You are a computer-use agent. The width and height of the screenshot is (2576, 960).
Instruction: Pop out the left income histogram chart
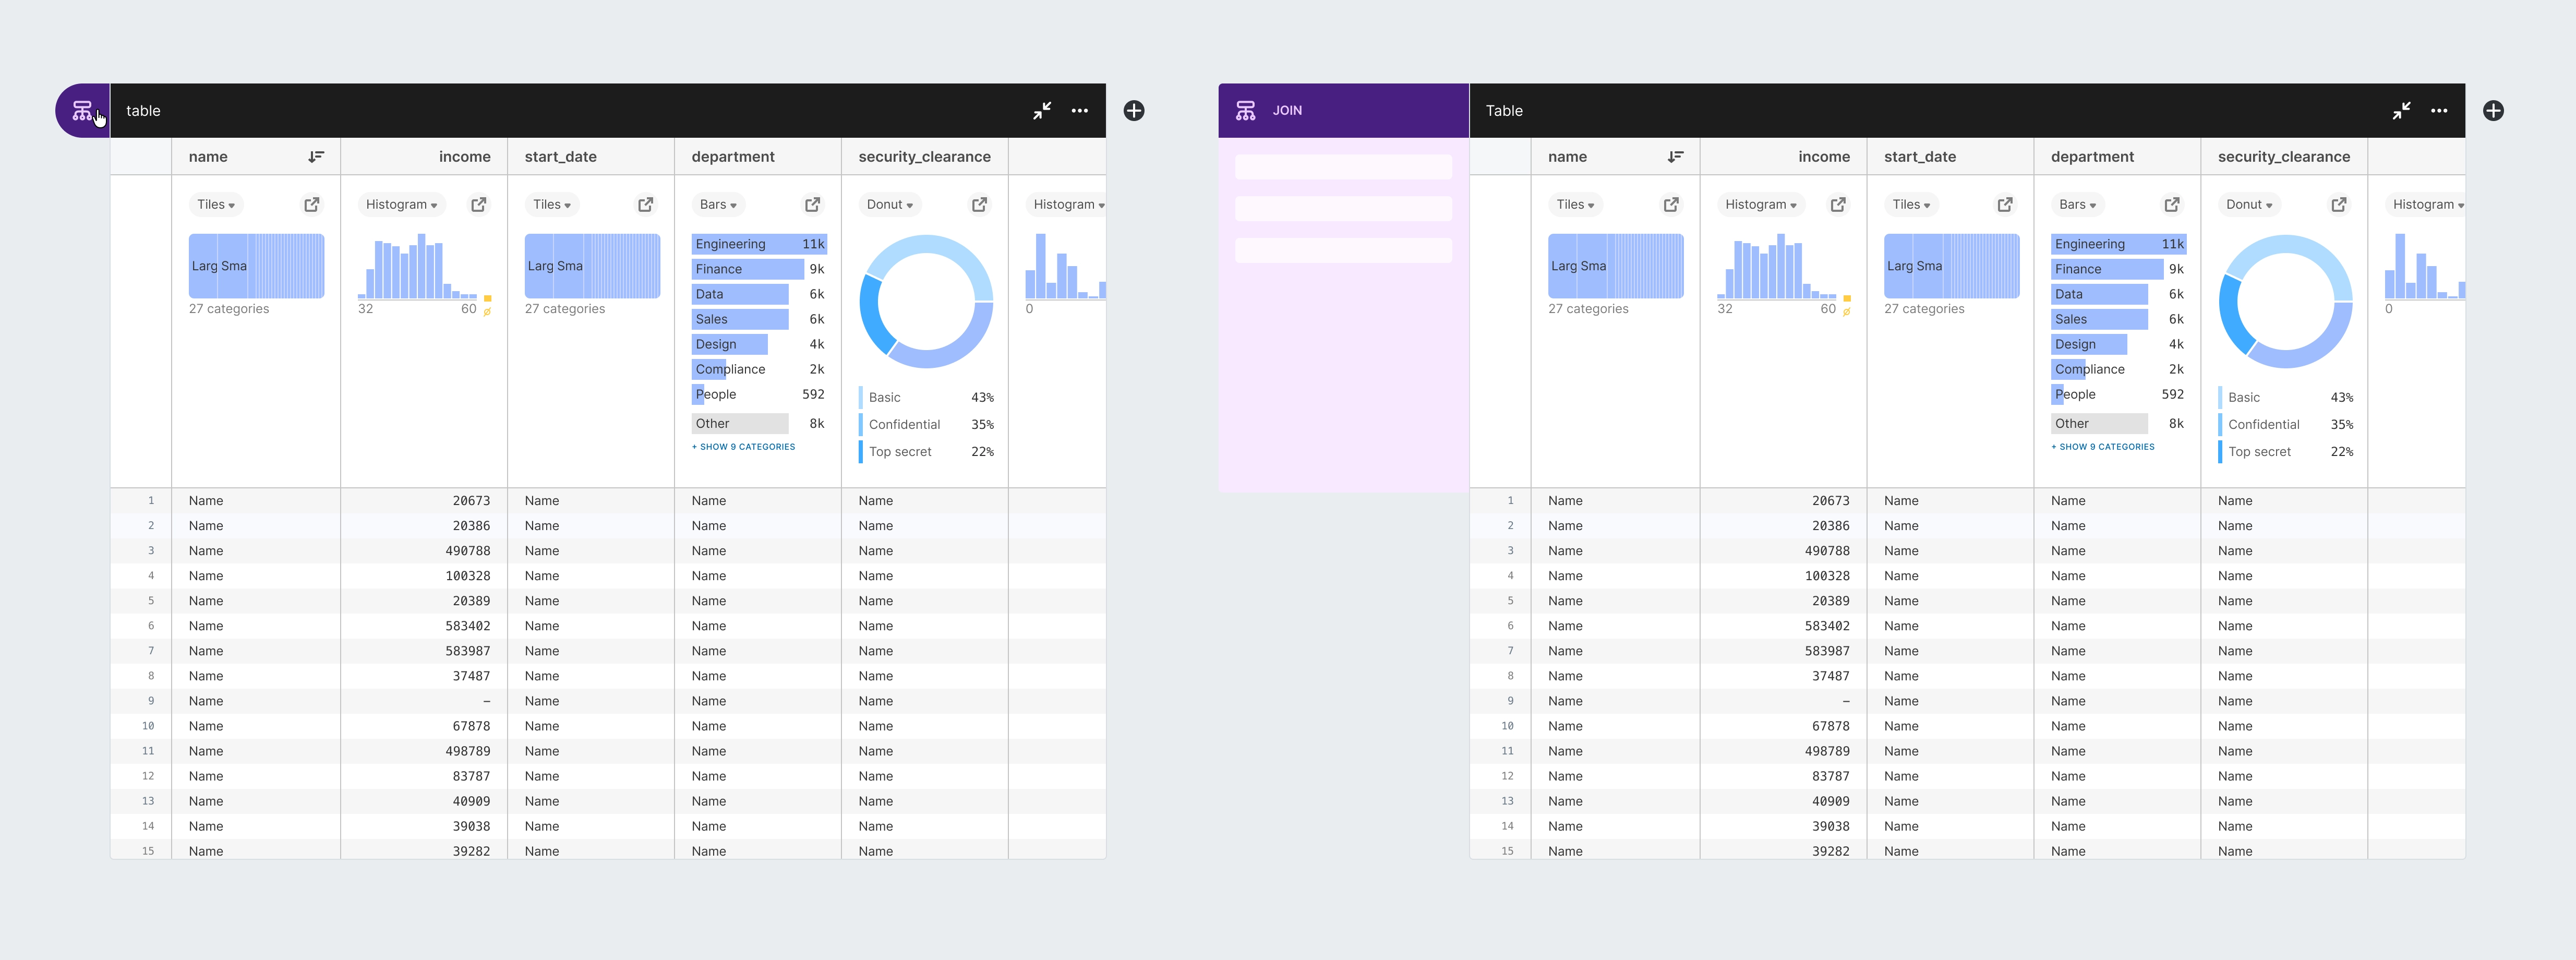coord(479,204)
